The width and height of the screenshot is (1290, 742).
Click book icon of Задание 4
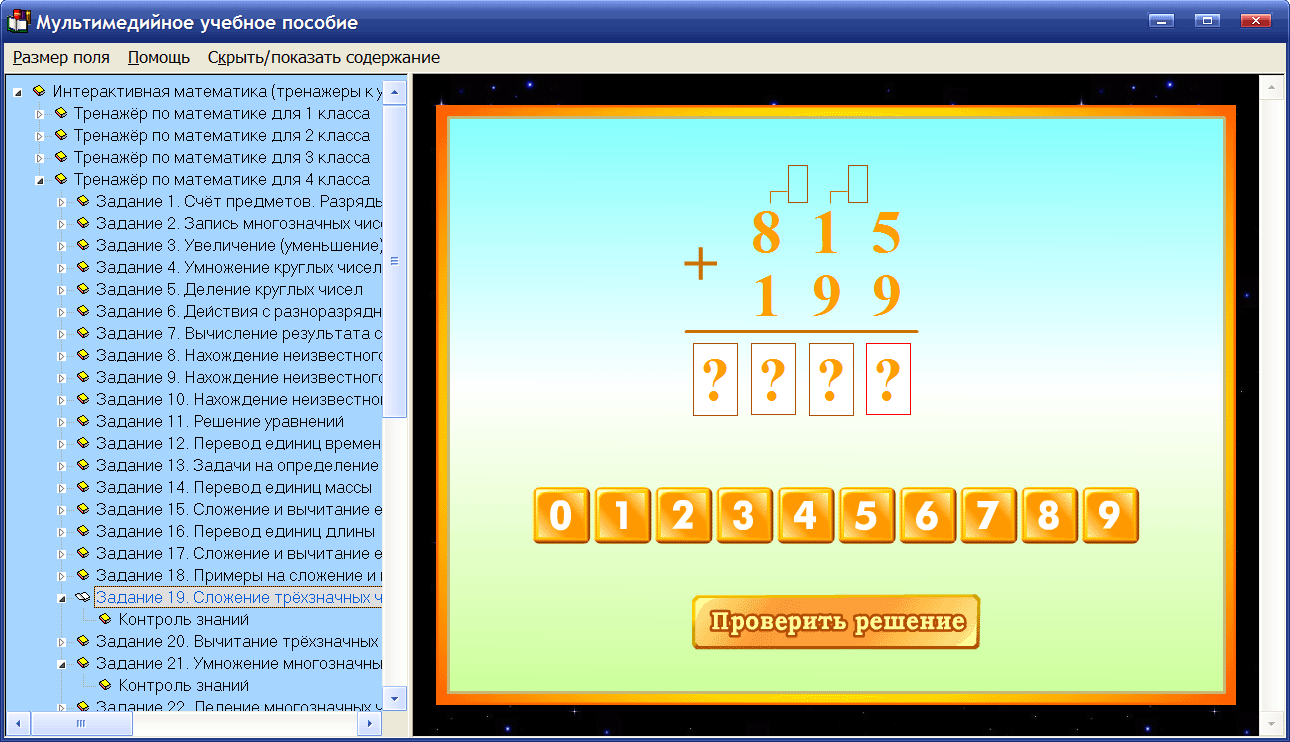click(x=83, y=268)
